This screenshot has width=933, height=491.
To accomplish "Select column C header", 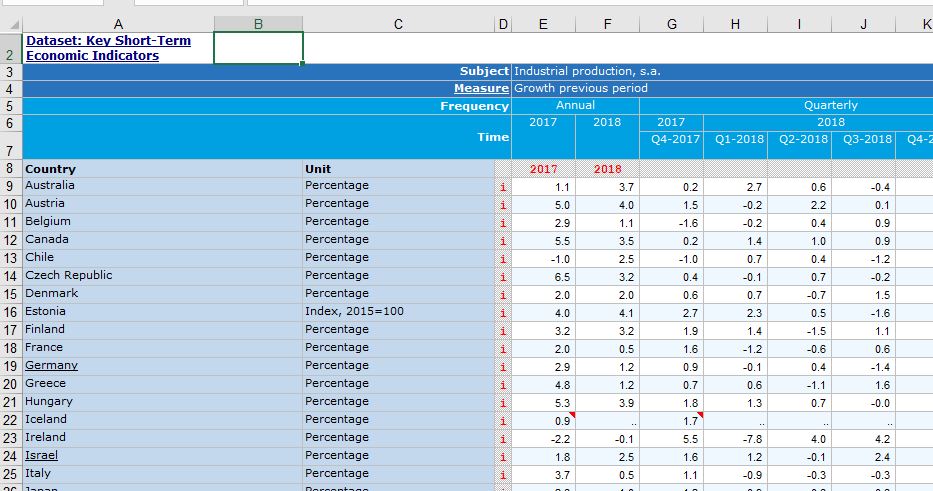I will [398, 24].
